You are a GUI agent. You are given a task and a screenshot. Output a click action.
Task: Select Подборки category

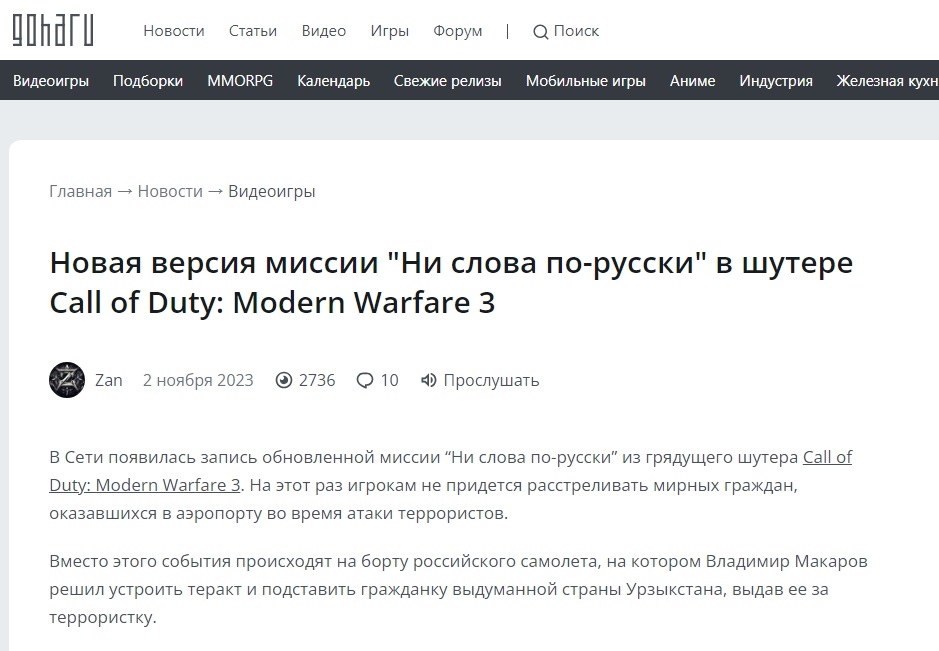(148, 80)
